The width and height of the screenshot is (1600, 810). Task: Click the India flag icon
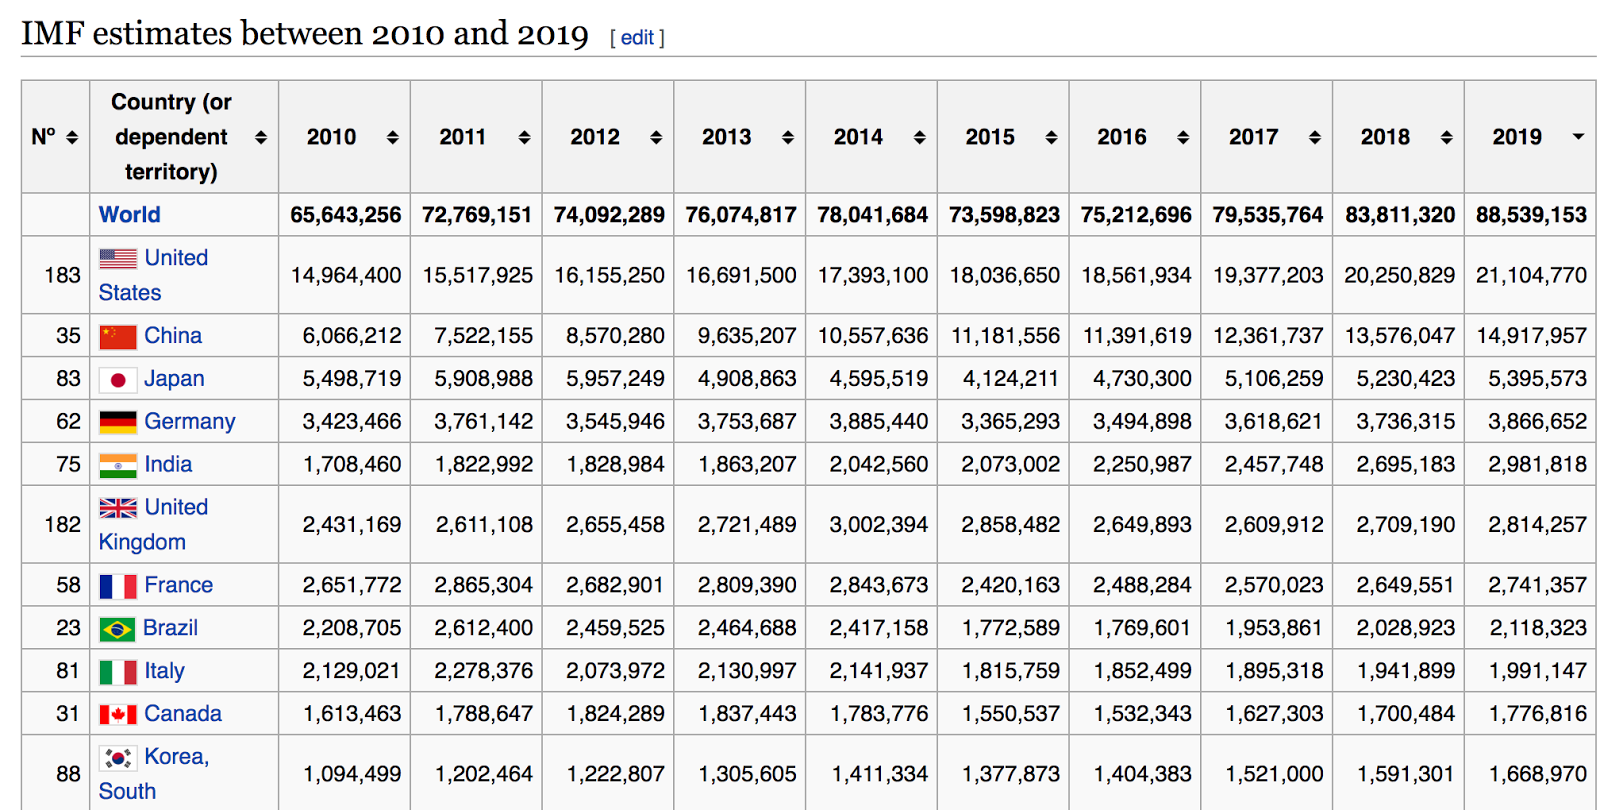point(118,466)
